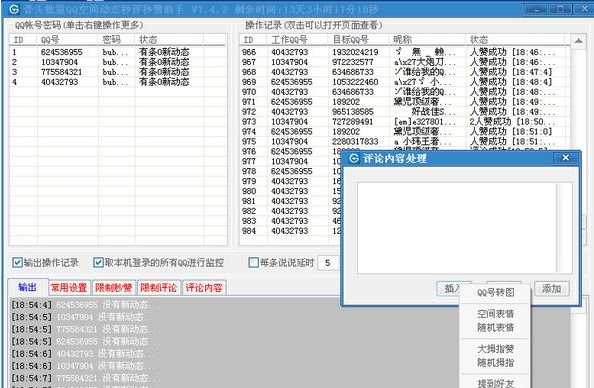Screen dimensions: 594x388
Task: Select account row with QQ 624536955
Action: 118,52
